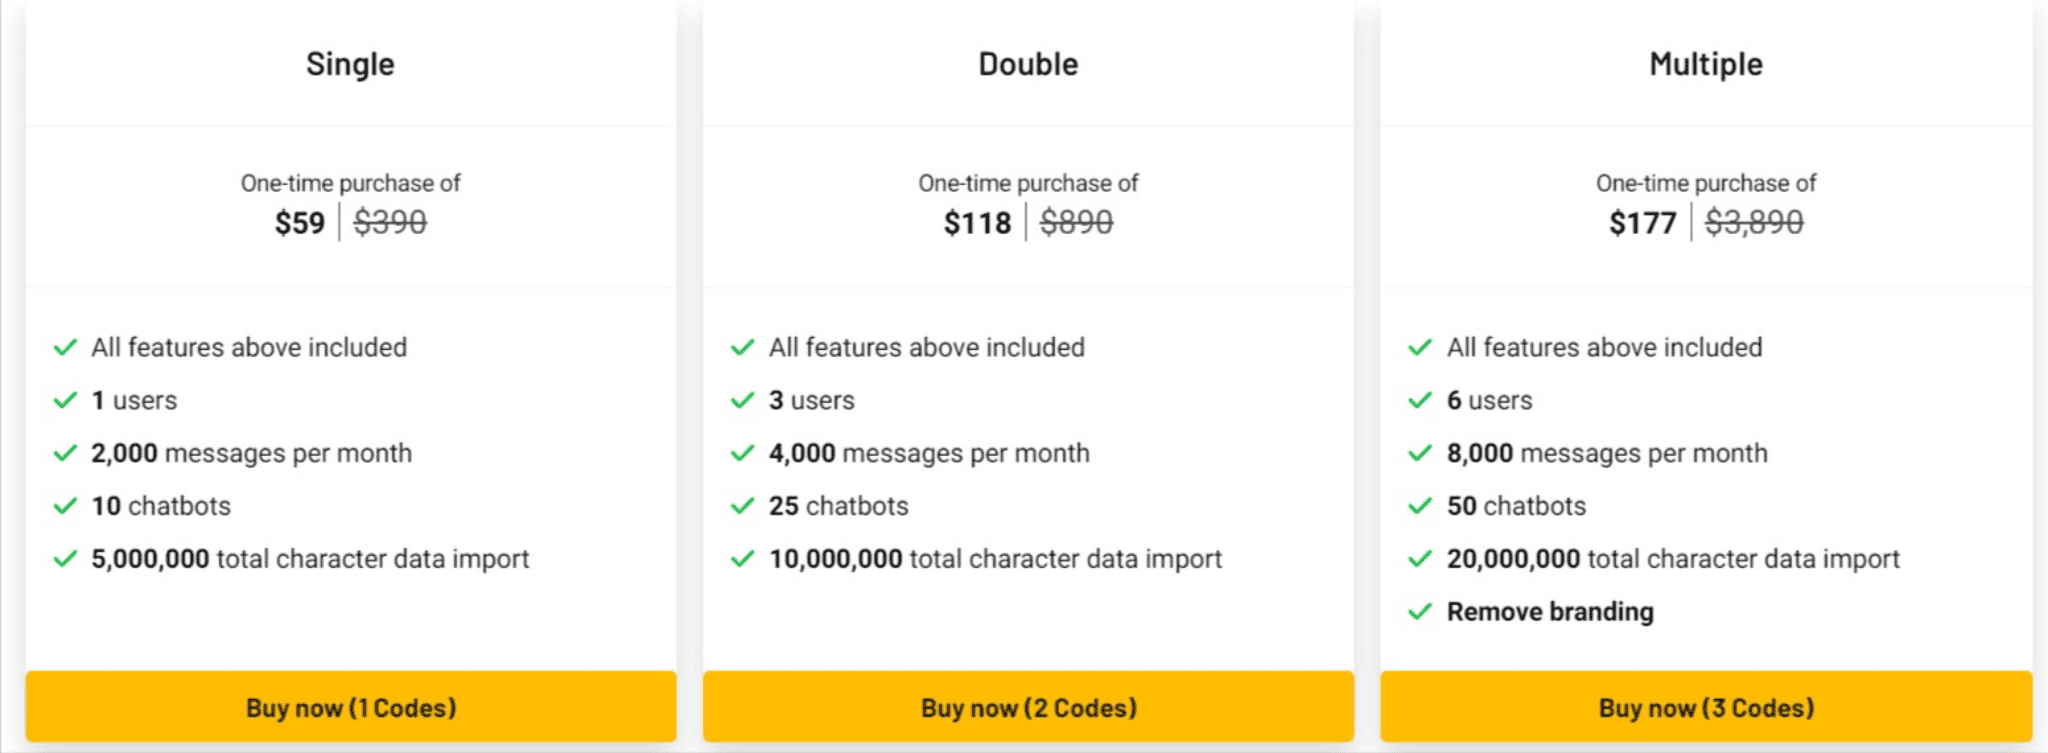2048x753 pixels.
Task: Click checkmark next to 6 users
Action: [x=1420, y=400]
